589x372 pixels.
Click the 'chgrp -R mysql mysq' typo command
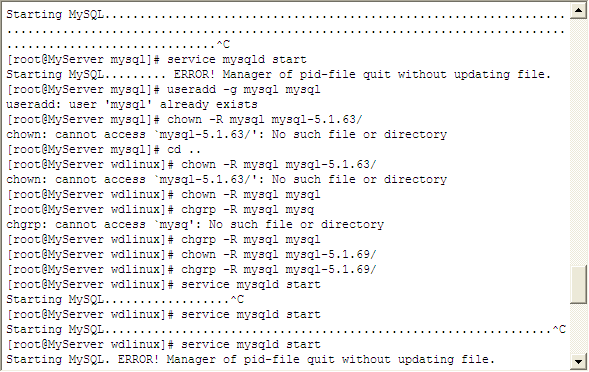point(247,210)
